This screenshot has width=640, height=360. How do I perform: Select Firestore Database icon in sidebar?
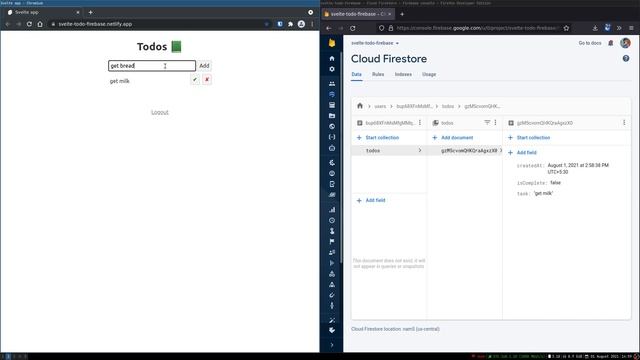(332, 94)
